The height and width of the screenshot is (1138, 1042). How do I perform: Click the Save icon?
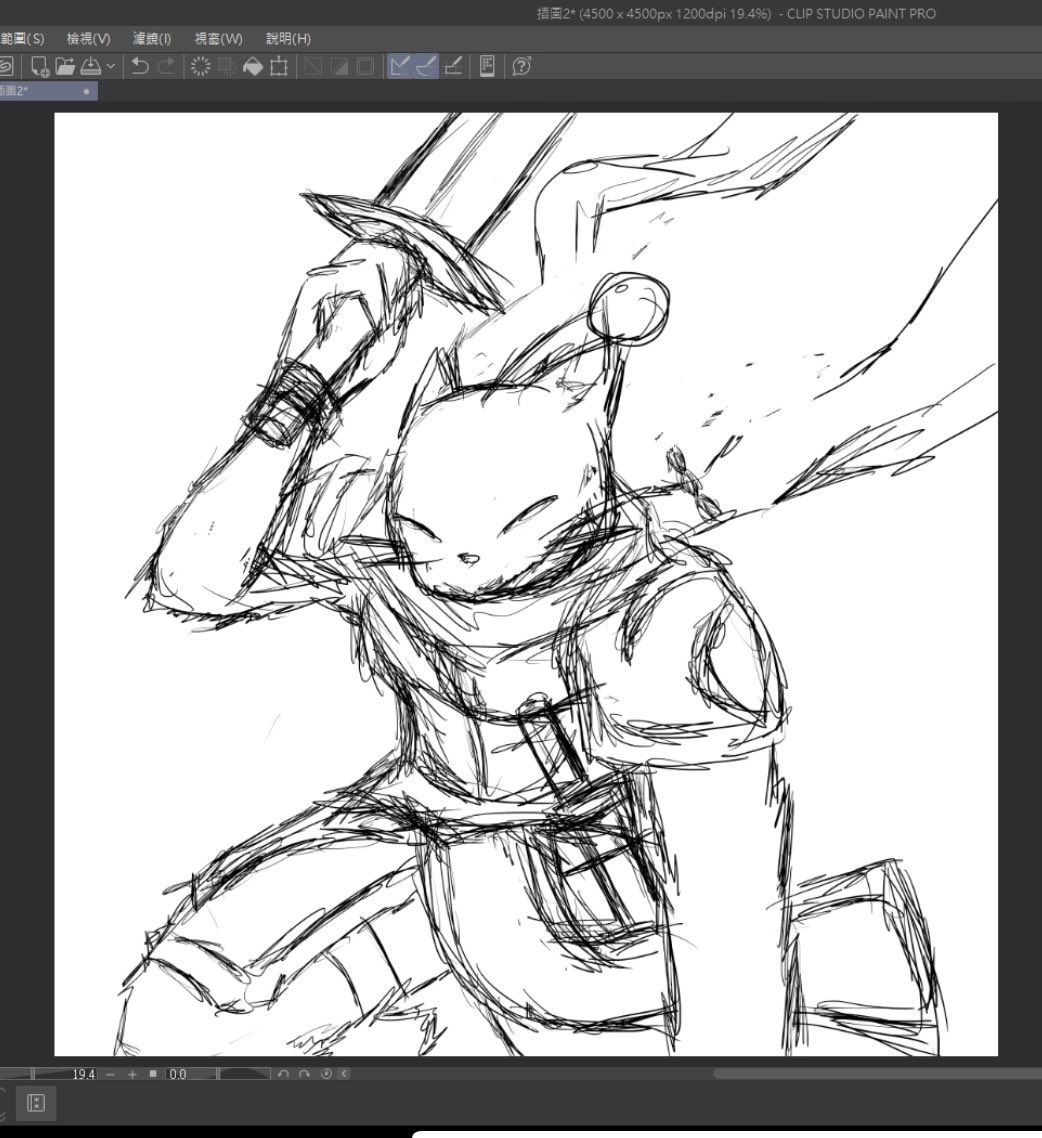tap(91, 67)
